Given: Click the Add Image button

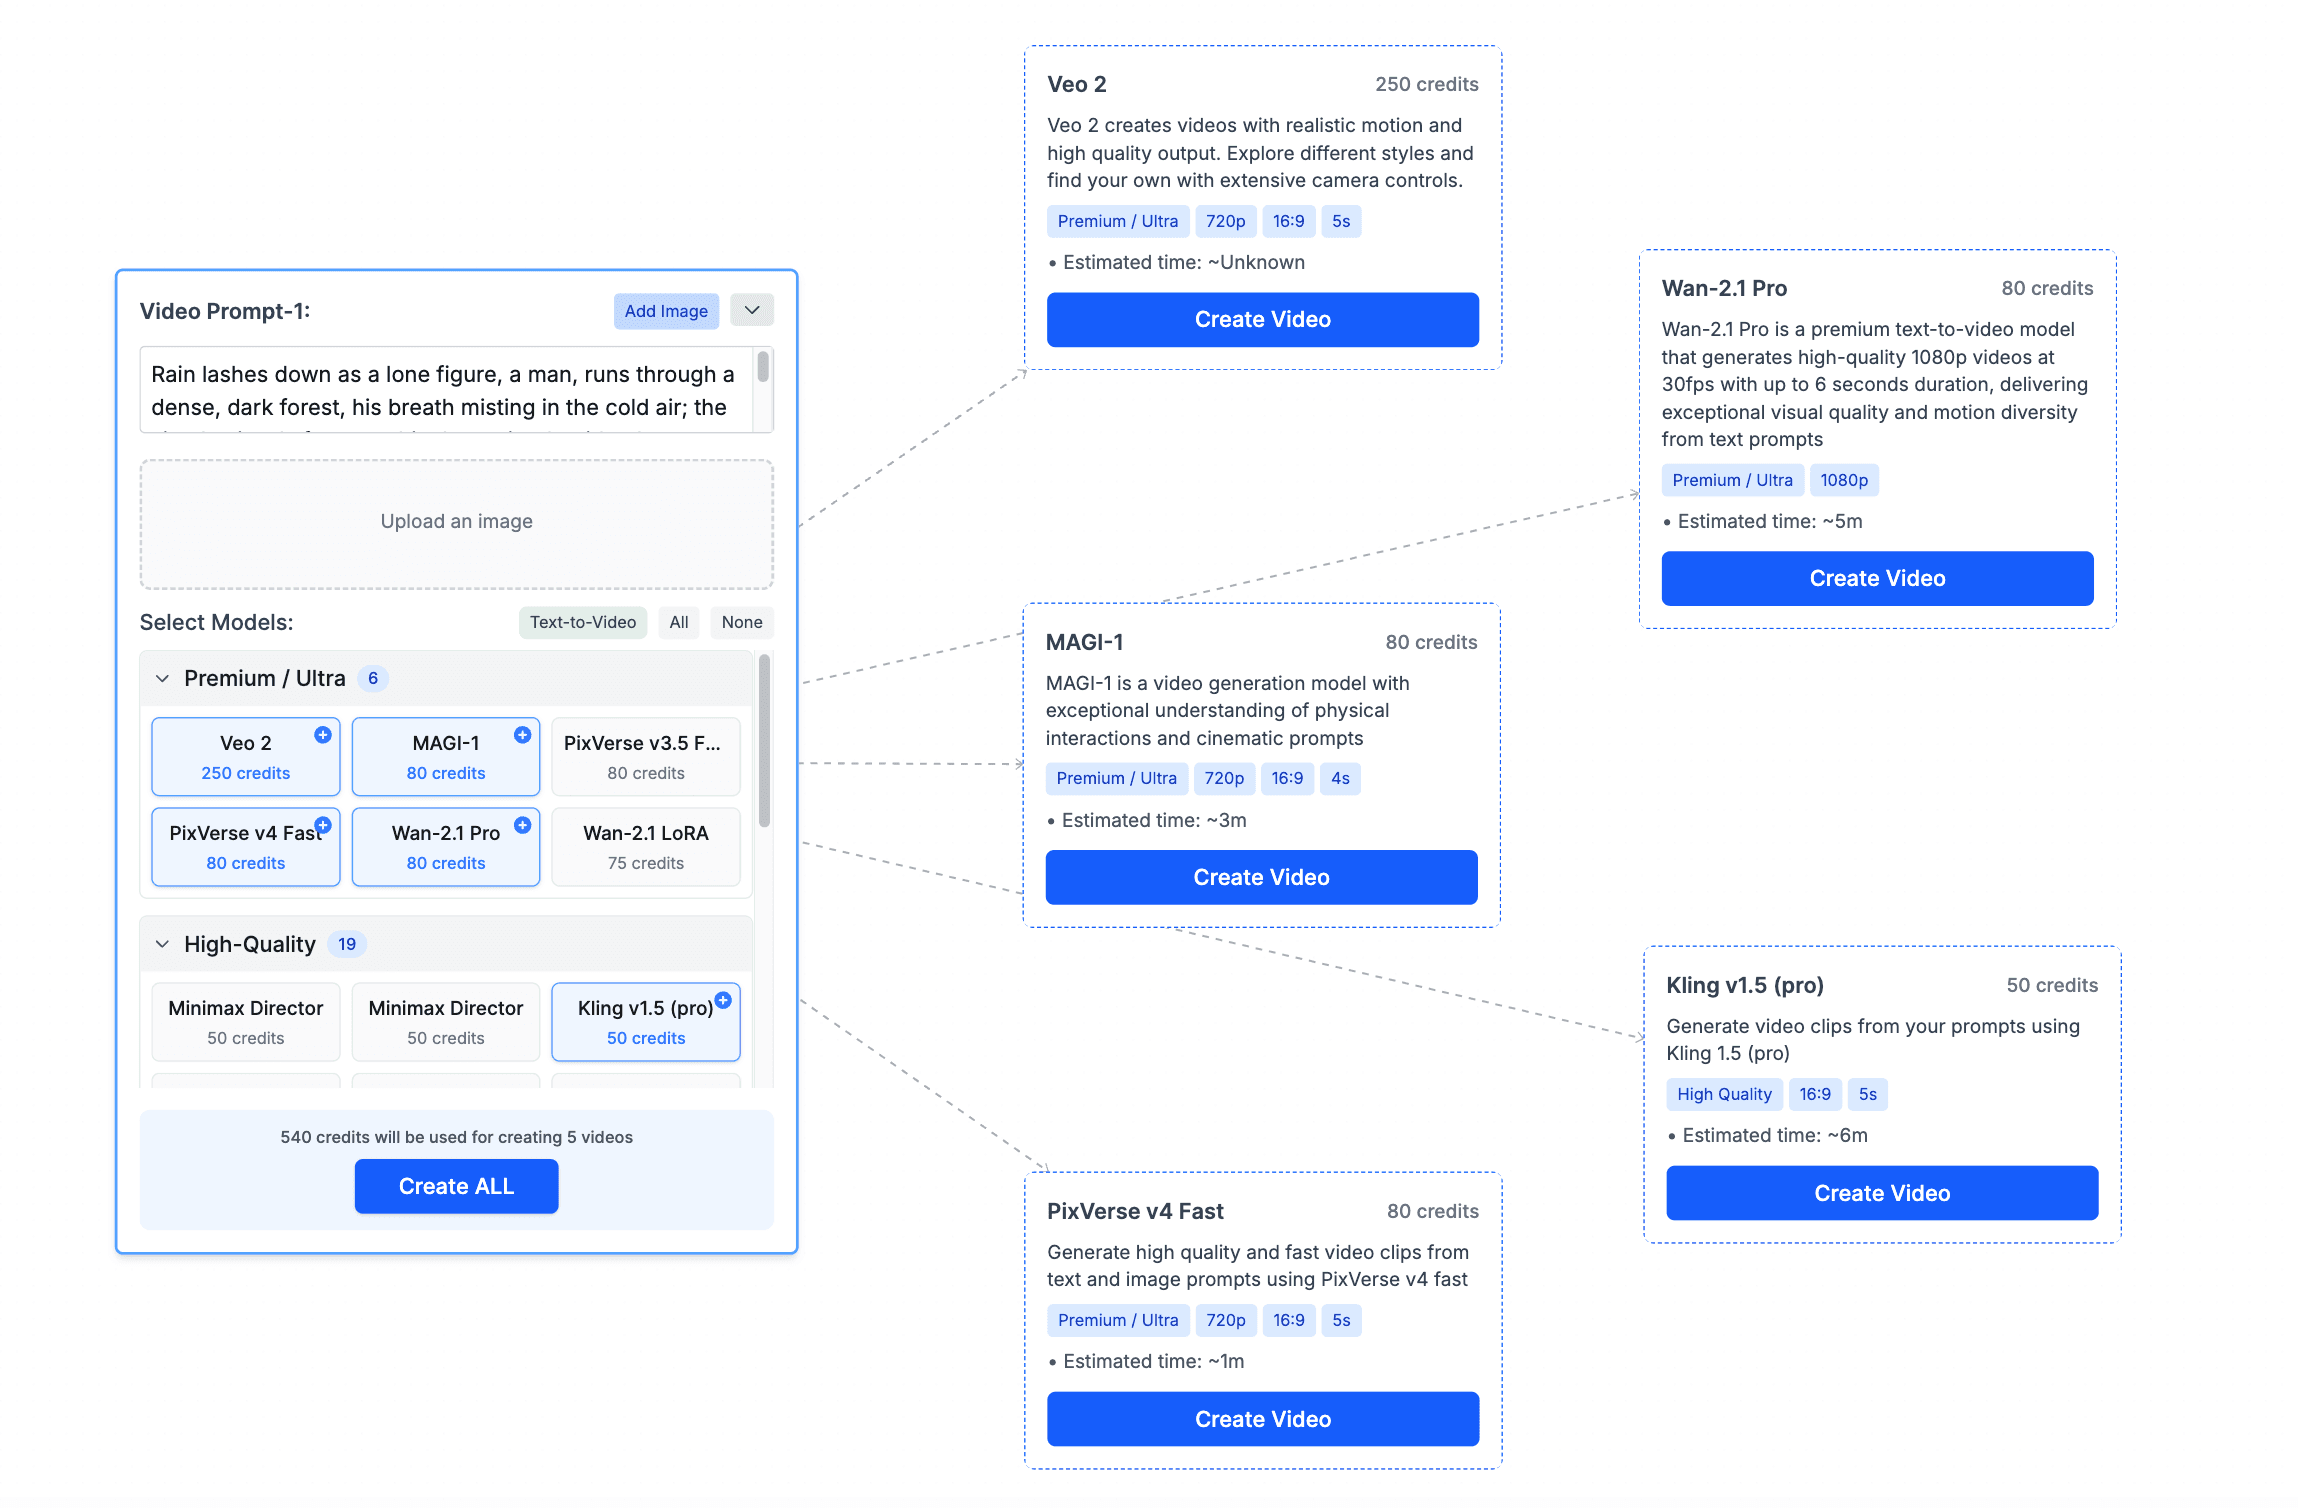Looking at the screenshot, I should tap(666, 311).
